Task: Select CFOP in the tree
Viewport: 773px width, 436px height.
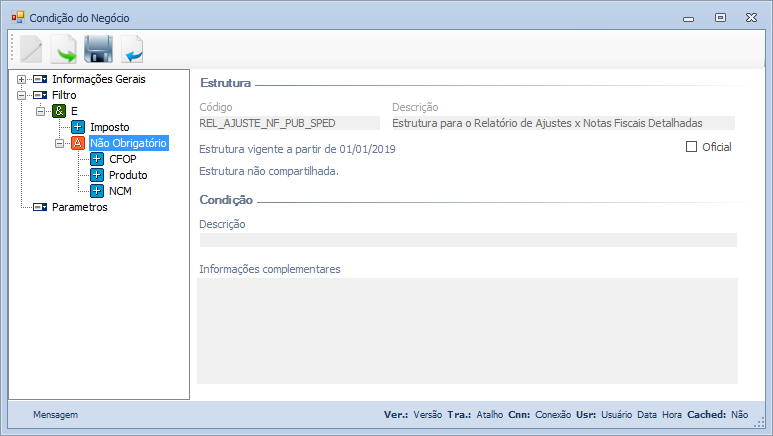Action: point(123,159)
